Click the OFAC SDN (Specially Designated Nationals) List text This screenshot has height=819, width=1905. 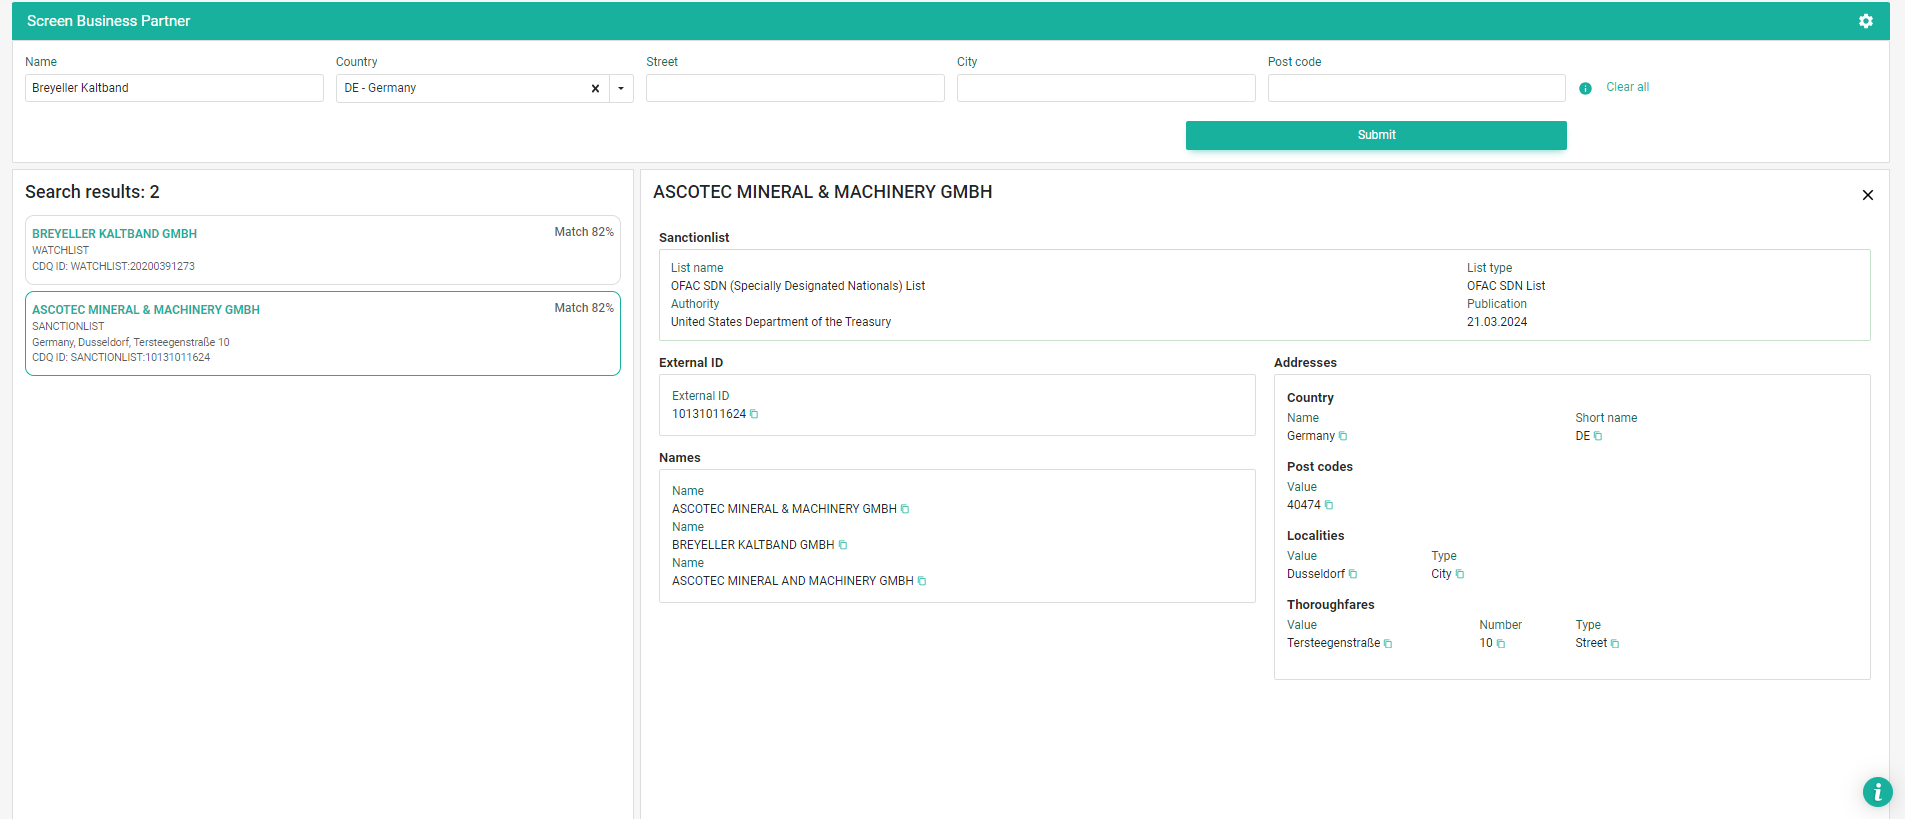click(x=798, y=286)
